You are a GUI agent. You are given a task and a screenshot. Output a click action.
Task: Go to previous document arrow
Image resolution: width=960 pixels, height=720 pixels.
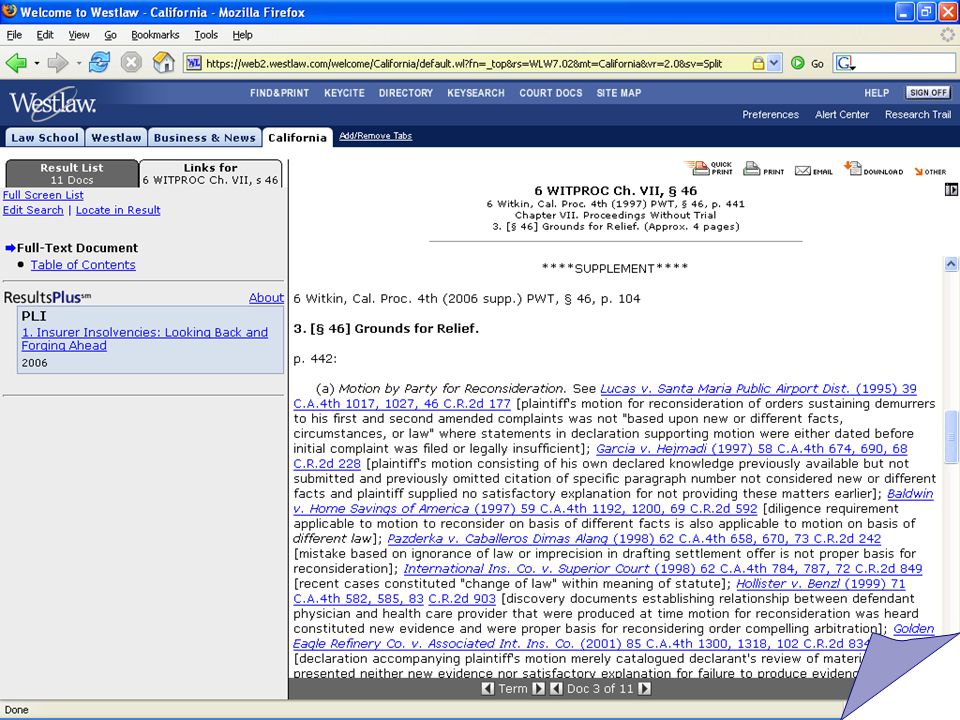[557, 689]
